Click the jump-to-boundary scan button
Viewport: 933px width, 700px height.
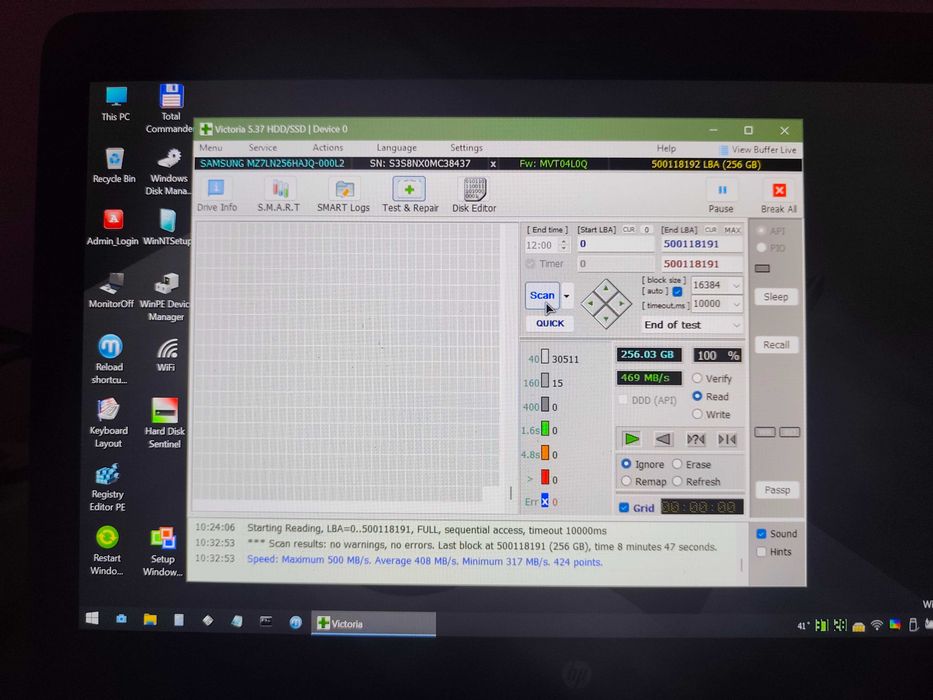point(727,439)
